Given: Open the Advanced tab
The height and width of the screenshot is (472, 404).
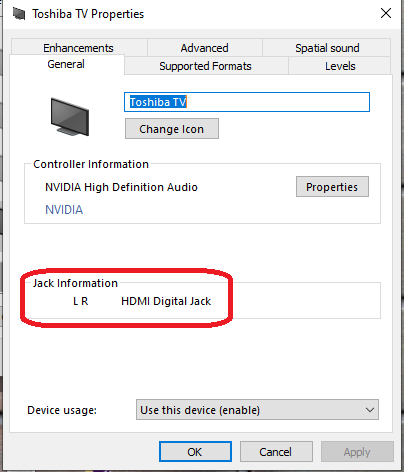Looking at the screenshot, I should (204, 48).
